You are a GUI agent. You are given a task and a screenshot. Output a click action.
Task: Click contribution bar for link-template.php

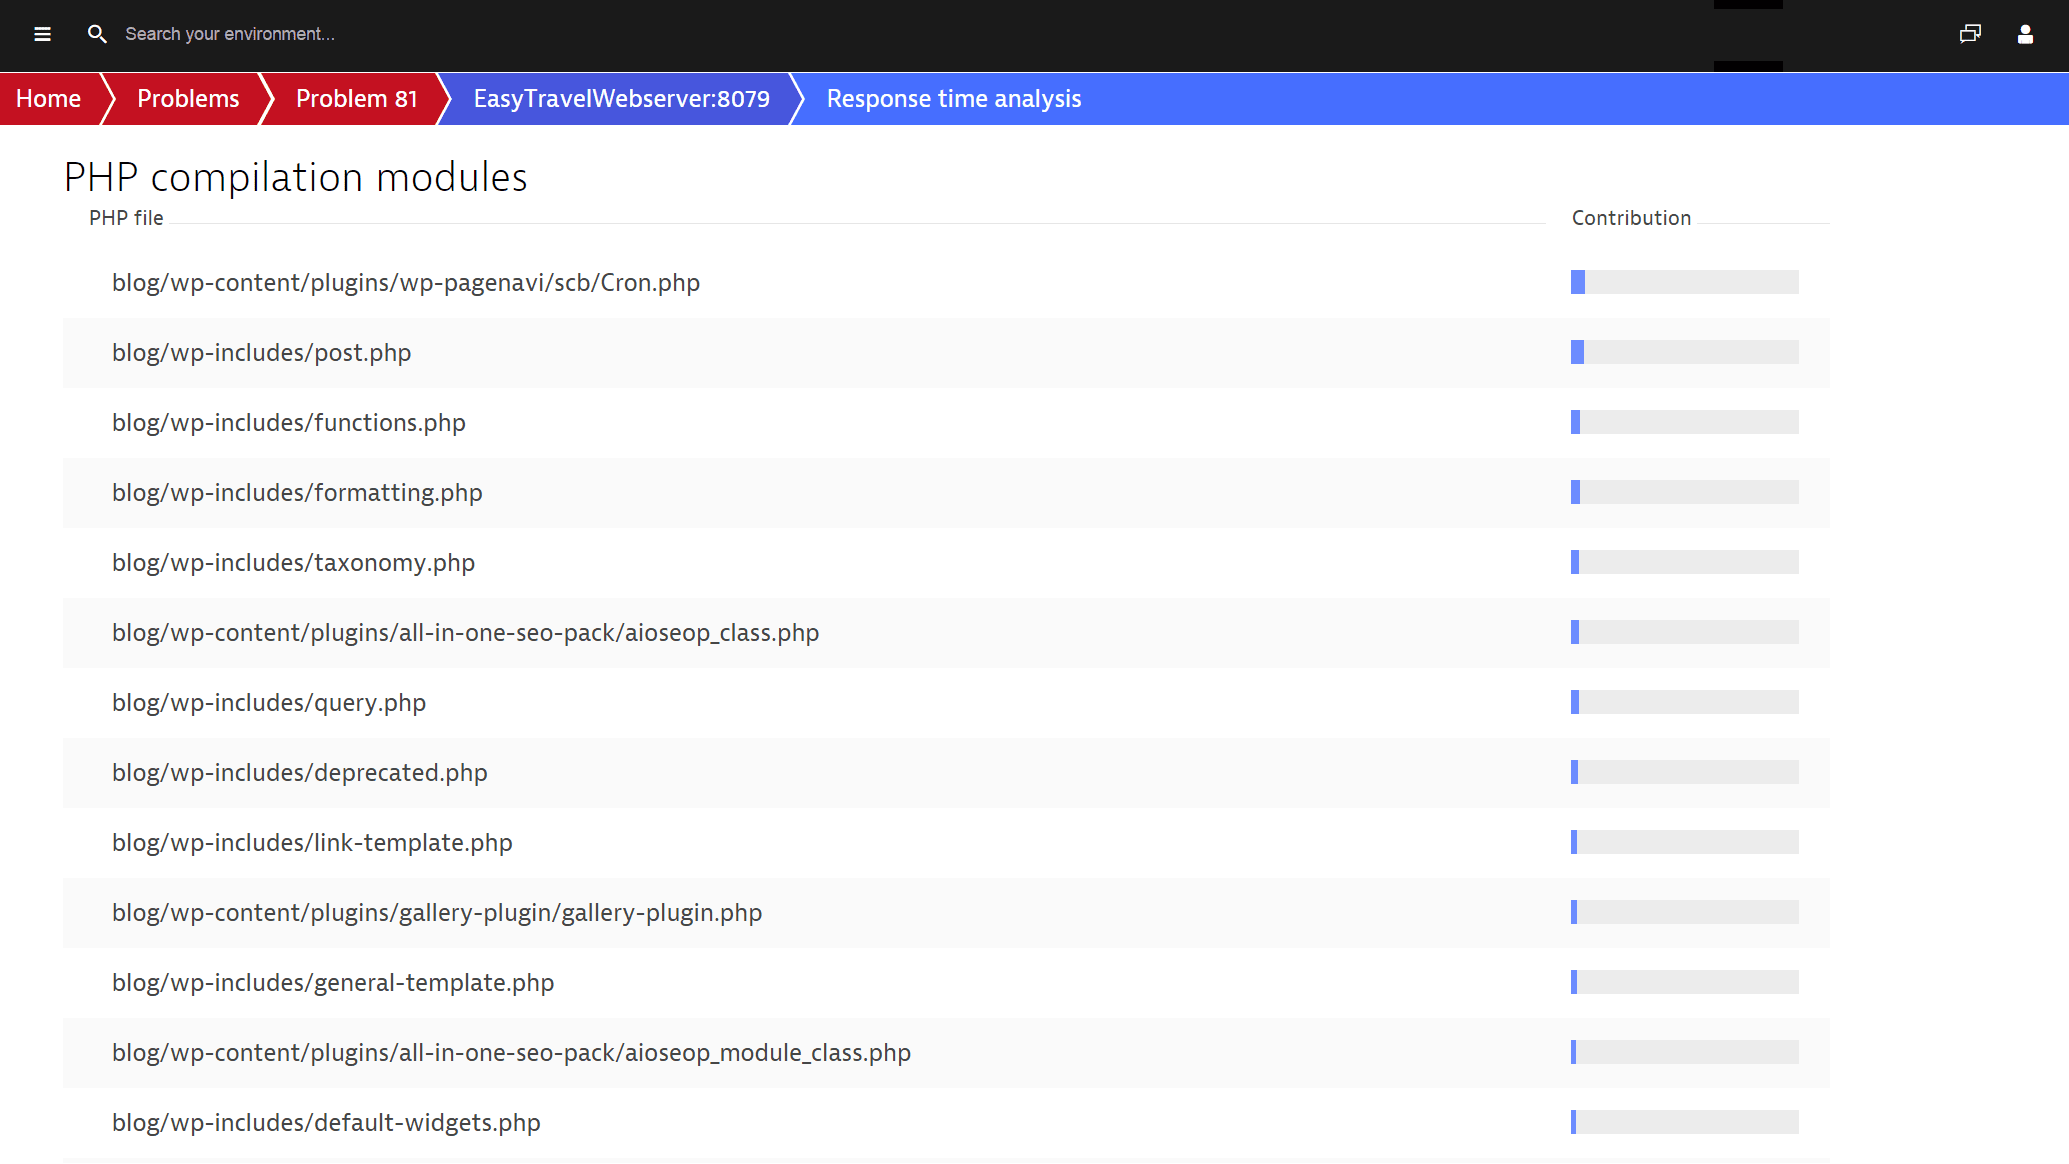click(1685, 842)
